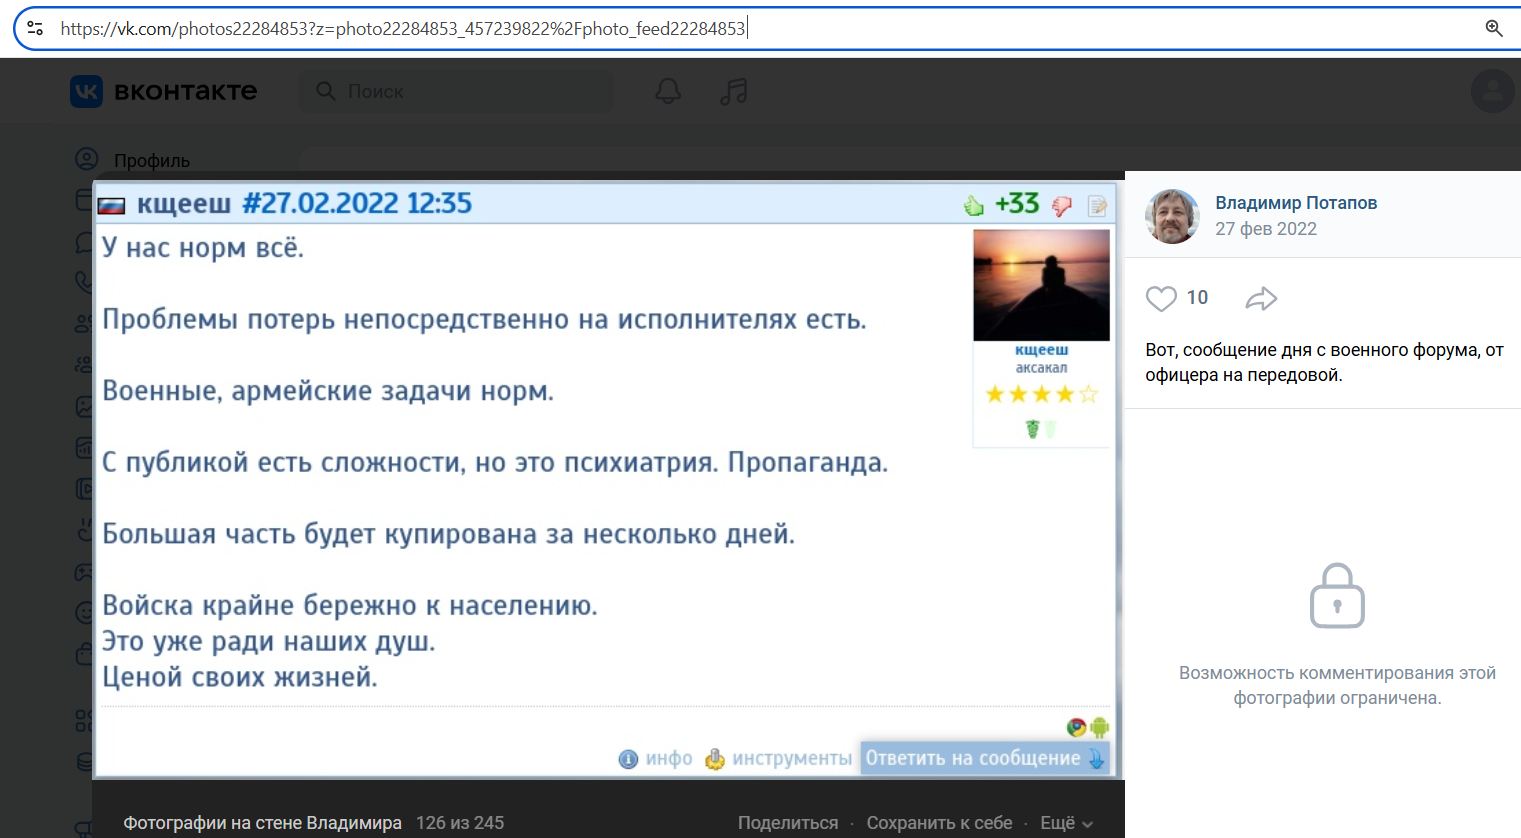1521x838 pixels.
Task: Click username кщееш under avatar
Action: pyautogui.click(x=1041, y=350)
